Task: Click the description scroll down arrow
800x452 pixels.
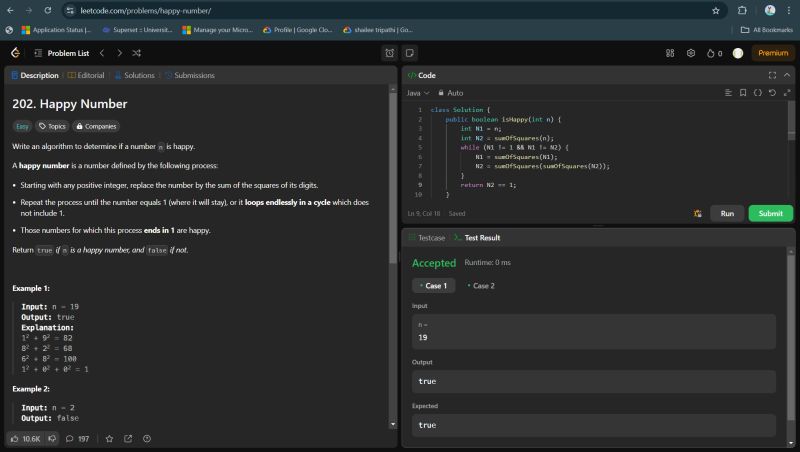Action: [x=393, y=424]
